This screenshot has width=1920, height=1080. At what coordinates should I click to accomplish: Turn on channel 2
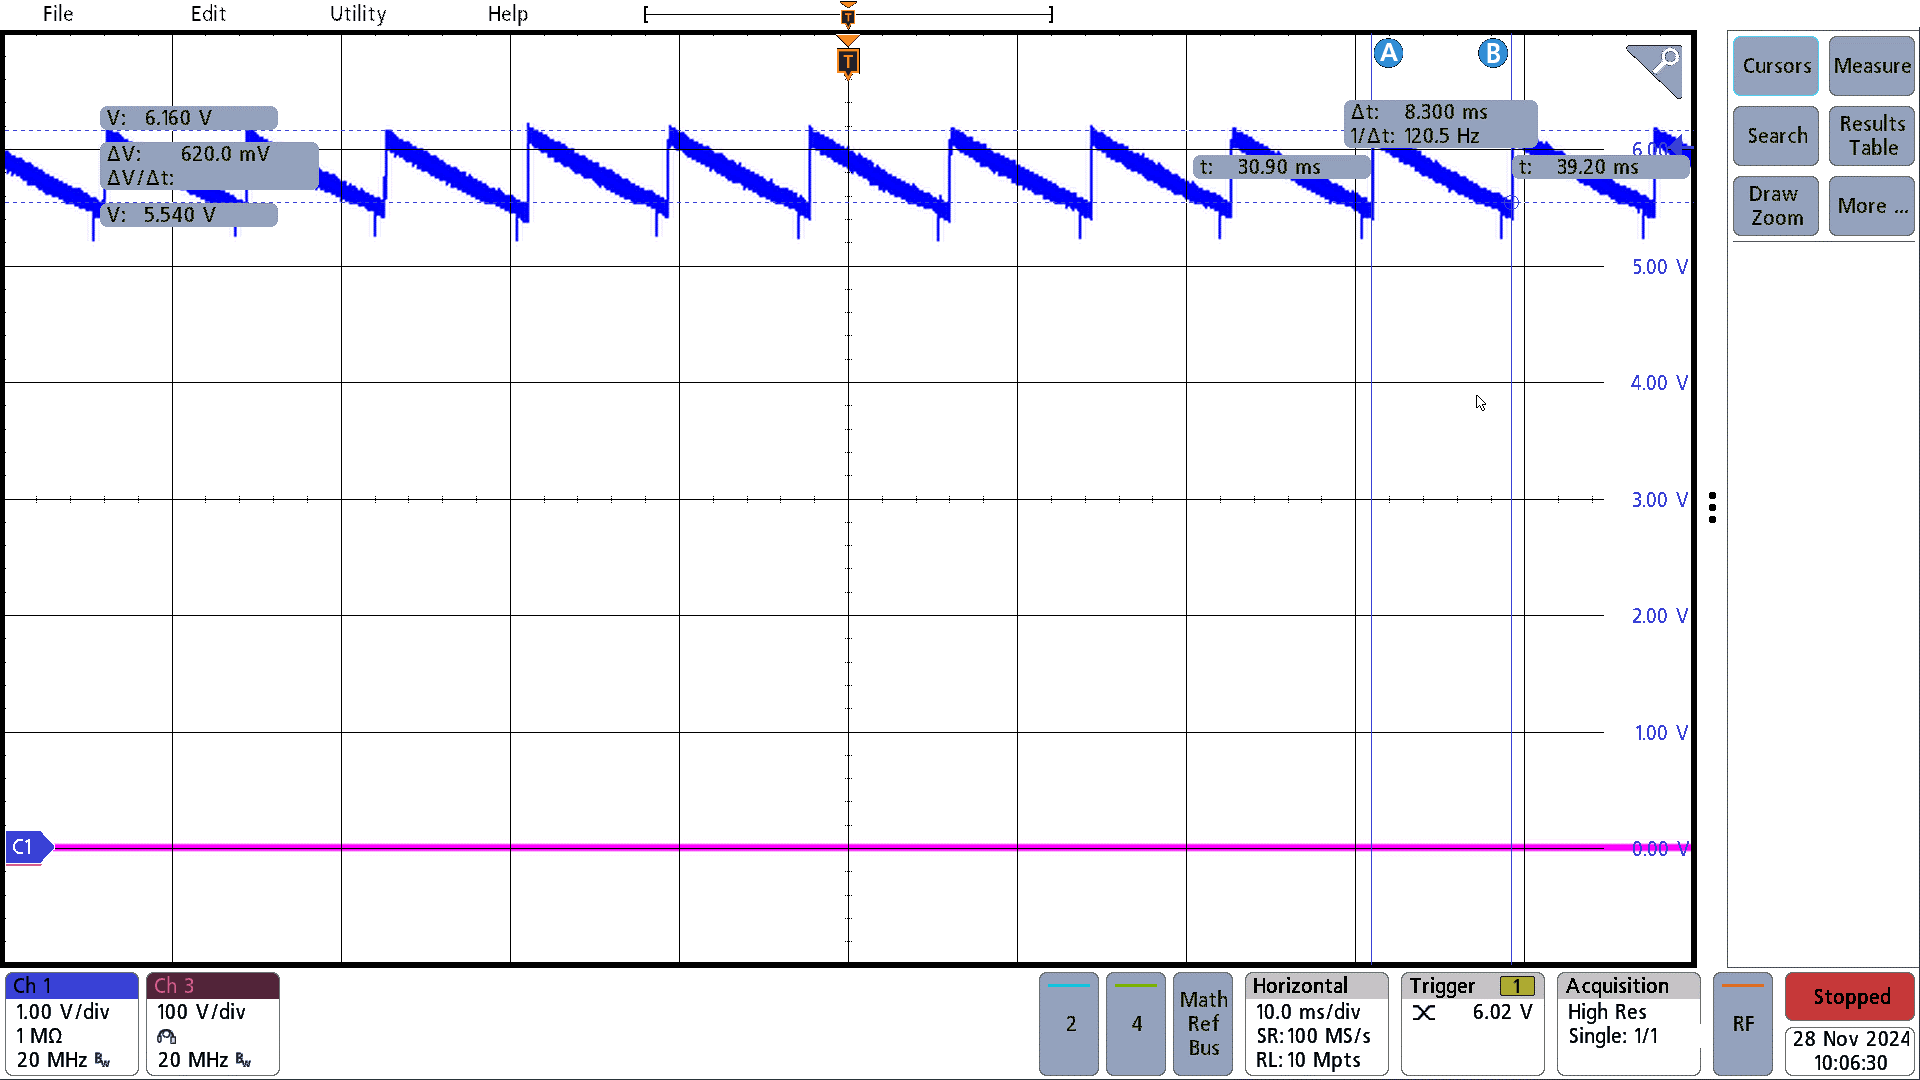coord(1069,1024)
